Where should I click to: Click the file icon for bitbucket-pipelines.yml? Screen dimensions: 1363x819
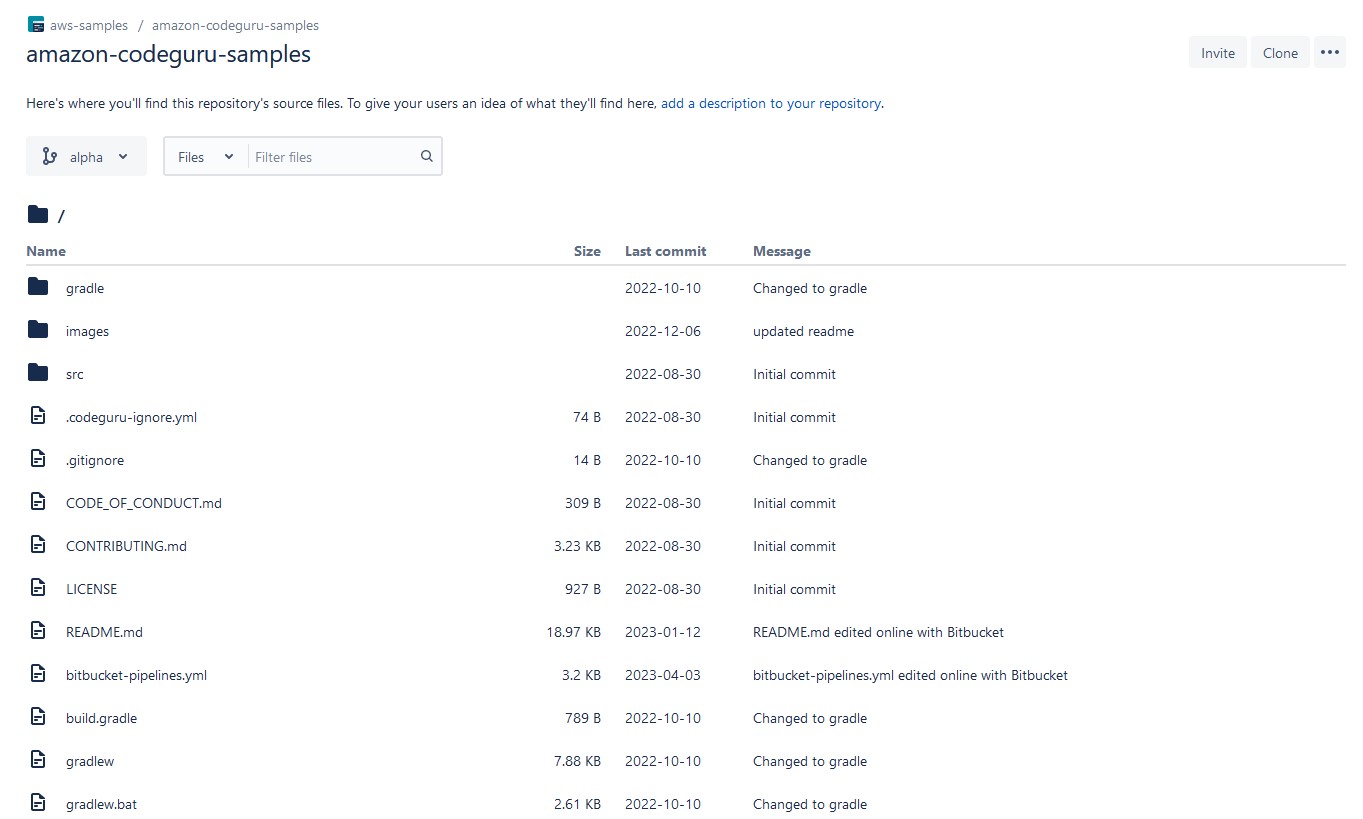click(38, 674)
